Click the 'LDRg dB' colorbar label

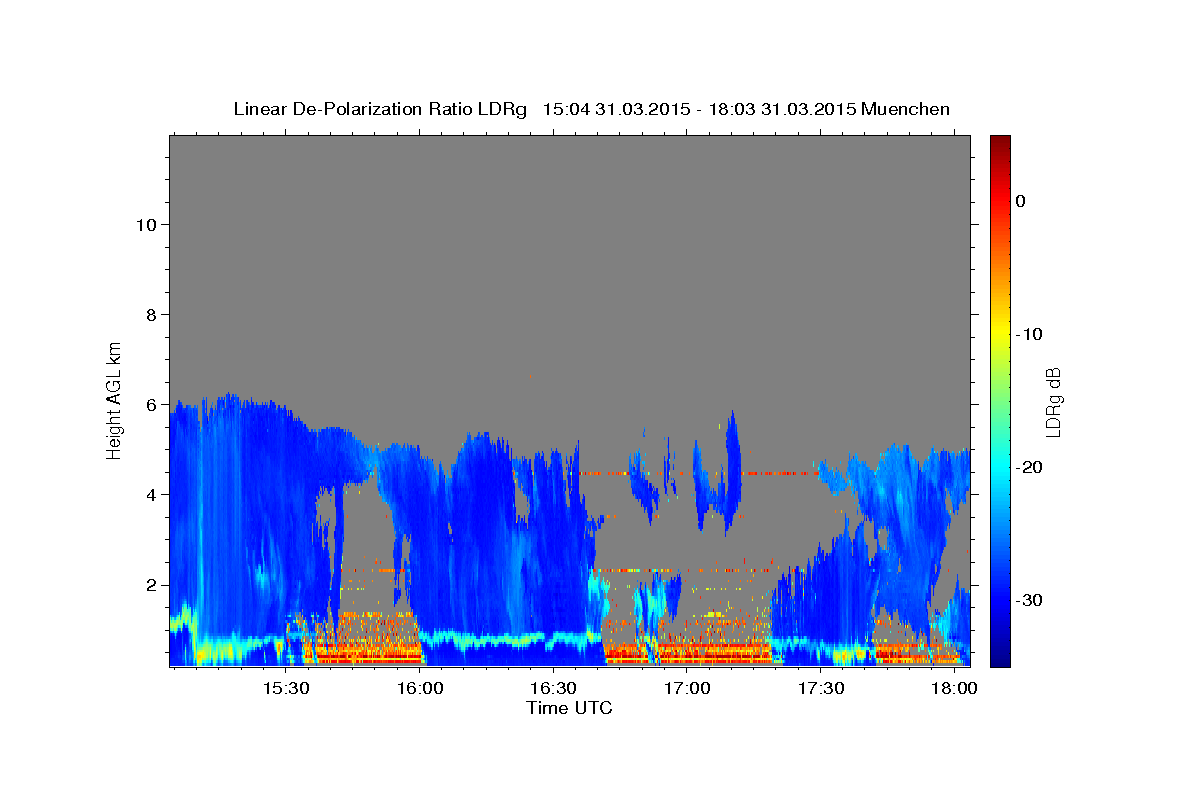tap(1052, 401)
